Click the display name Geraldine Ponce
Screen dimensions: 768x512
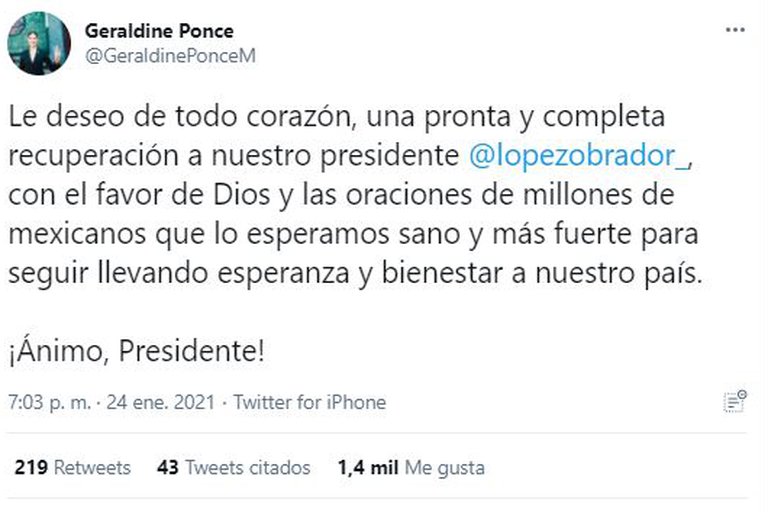click(x=159, y=31)
